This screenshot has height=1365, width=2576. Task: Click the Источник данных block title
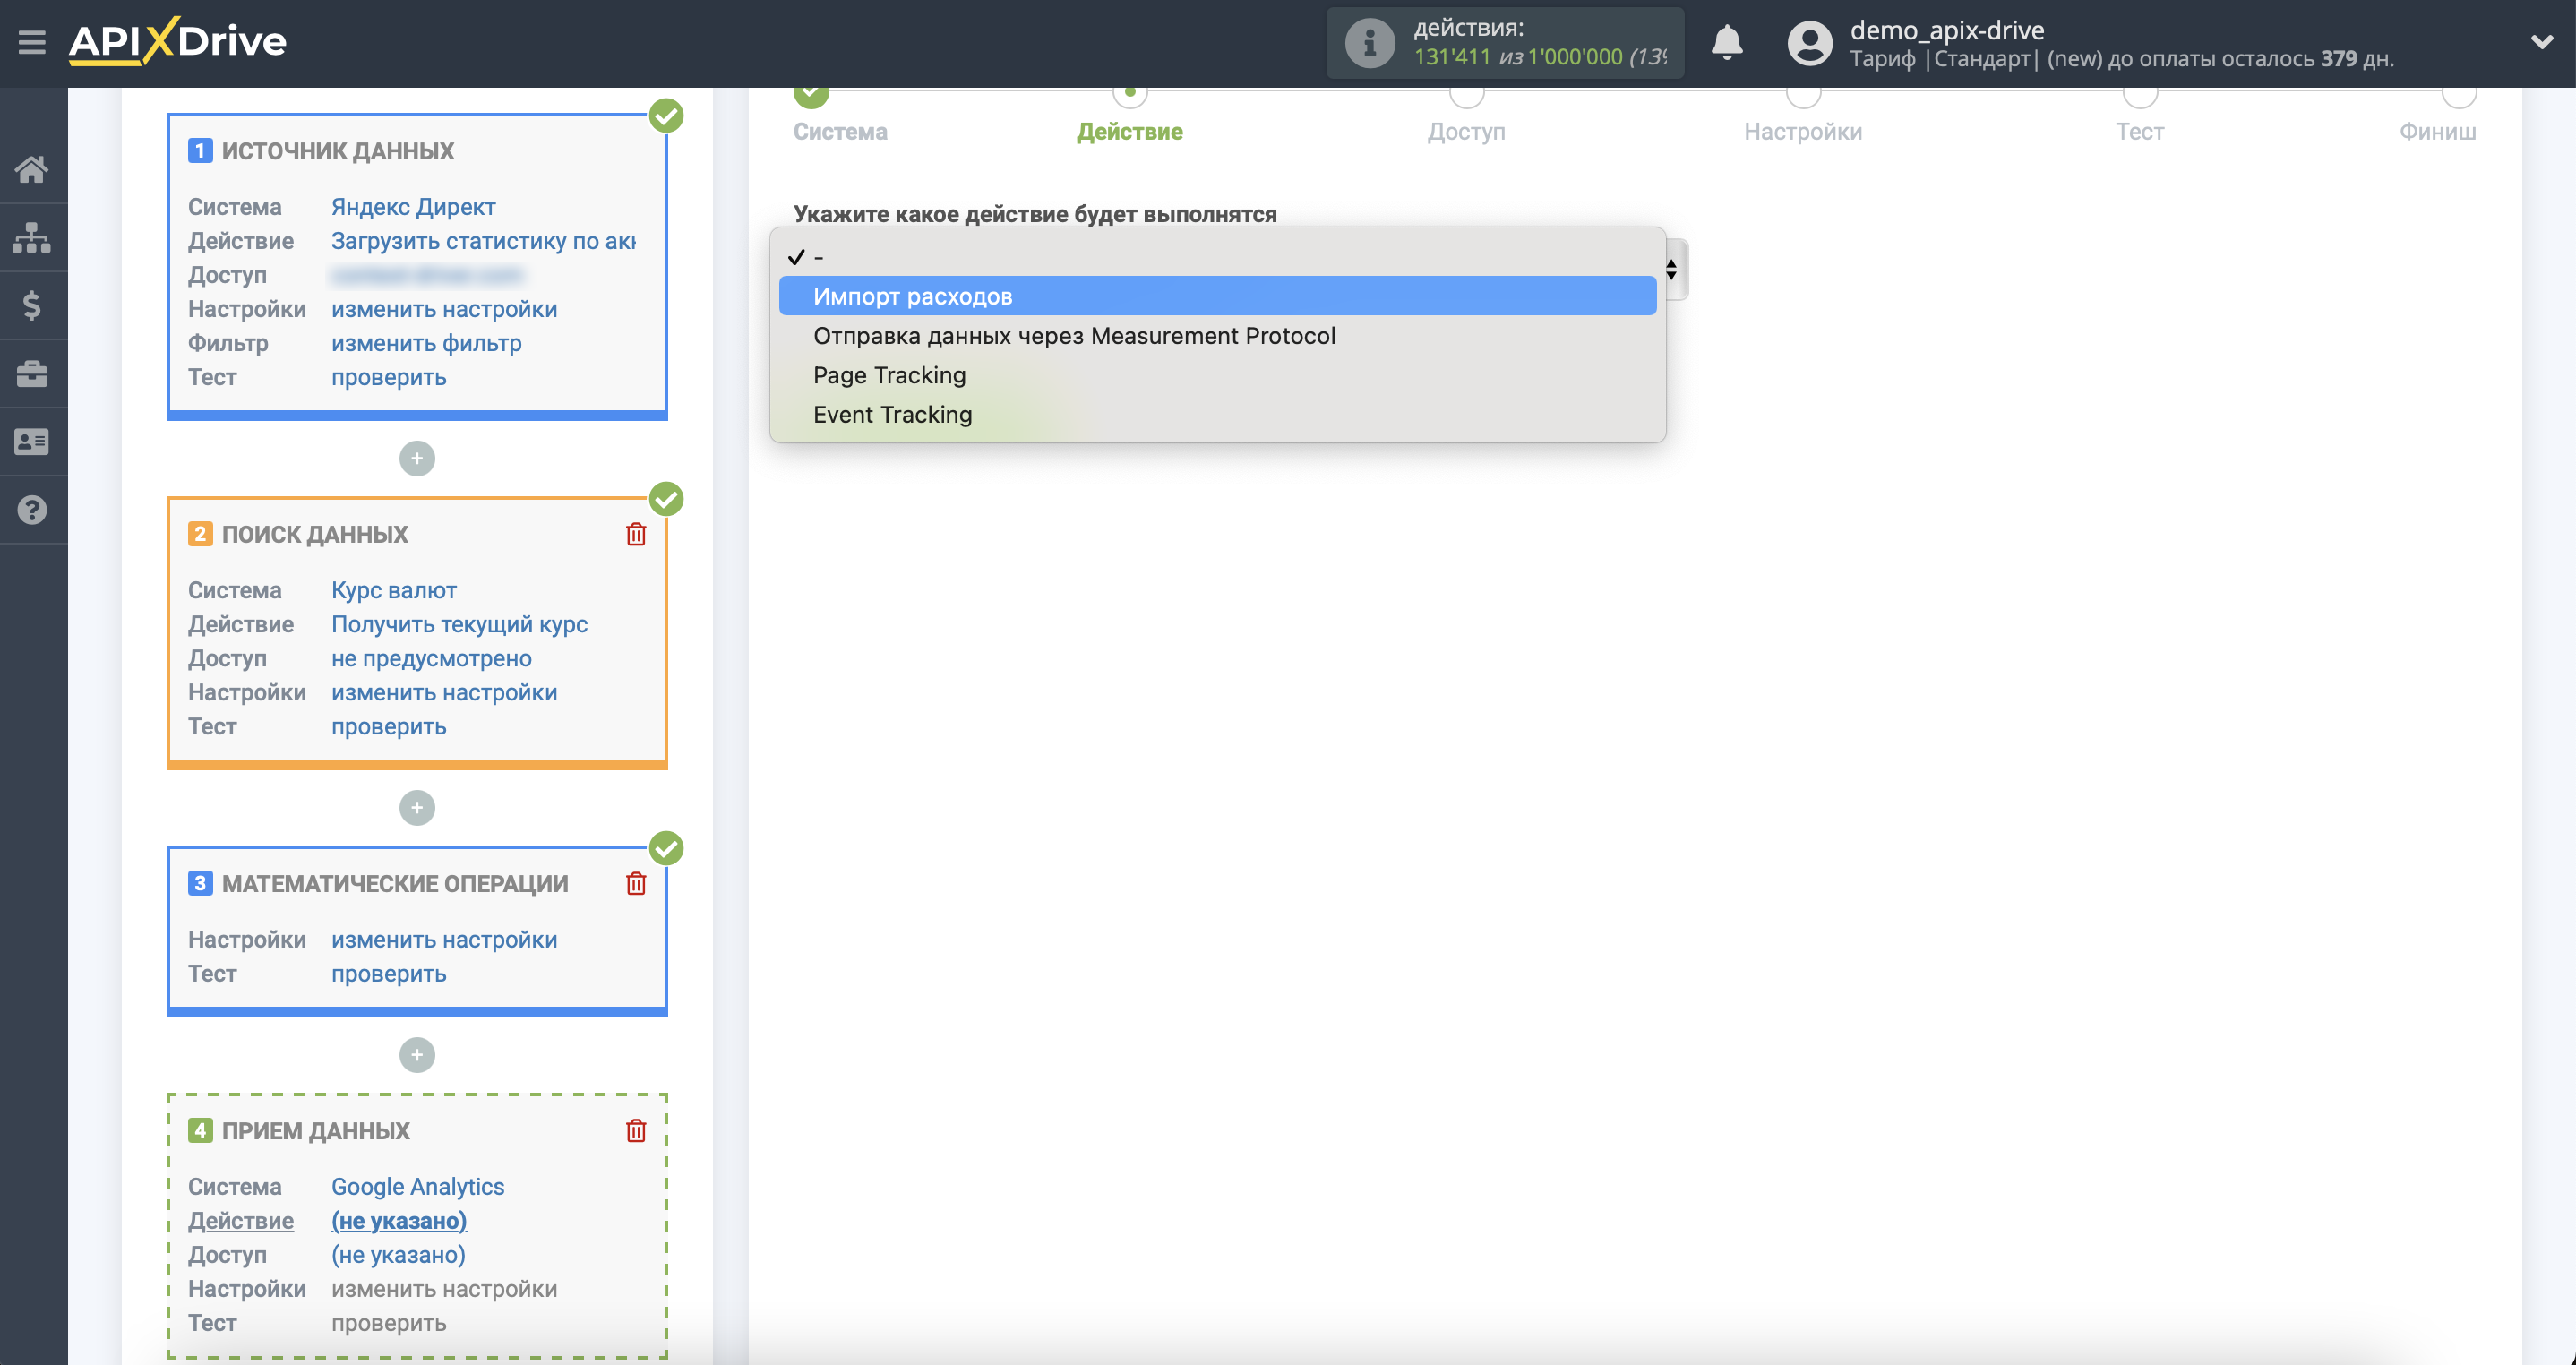point(337,150)
